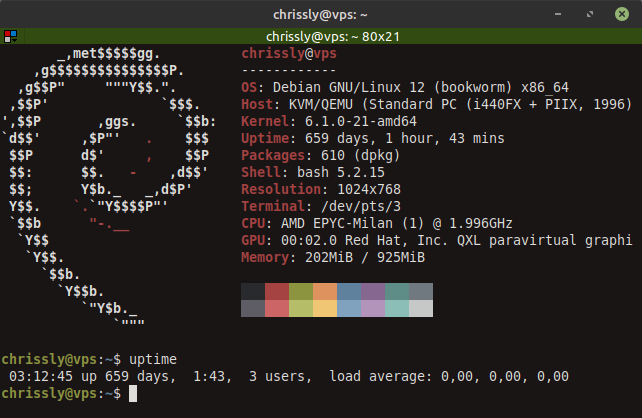Click the typed 'uptime' command
Viewport: 642px width, 418px height.
(x=153, y=359)
